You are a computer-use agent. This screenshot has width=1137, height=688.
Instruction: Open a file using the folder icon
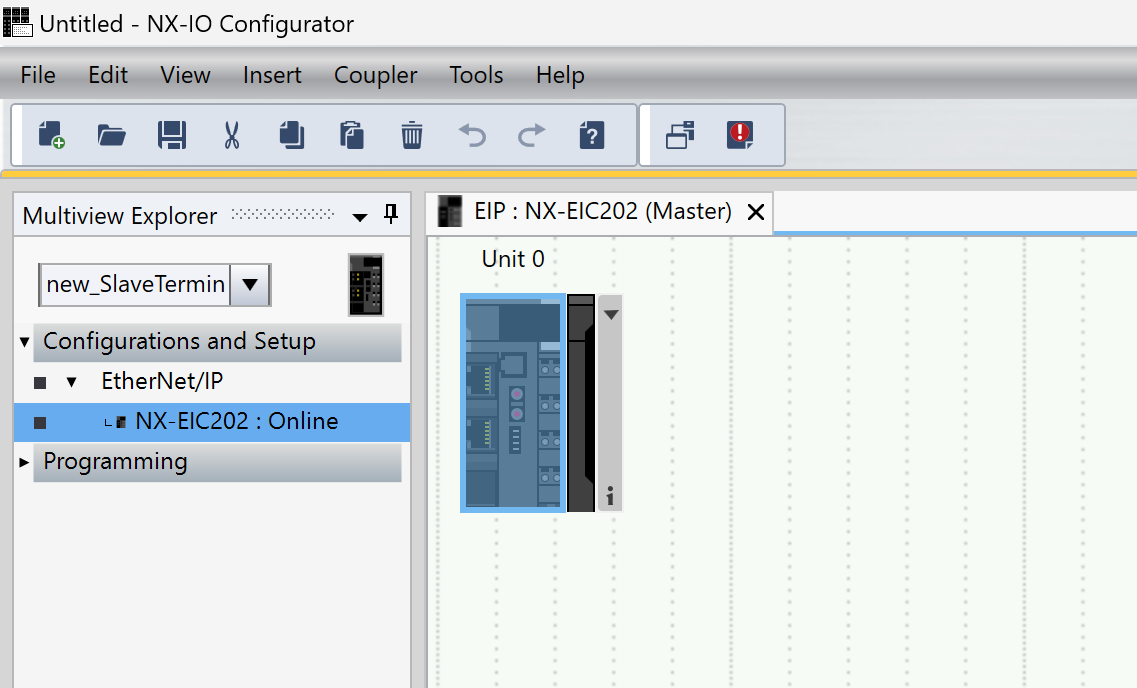click(x=111, y=135)
